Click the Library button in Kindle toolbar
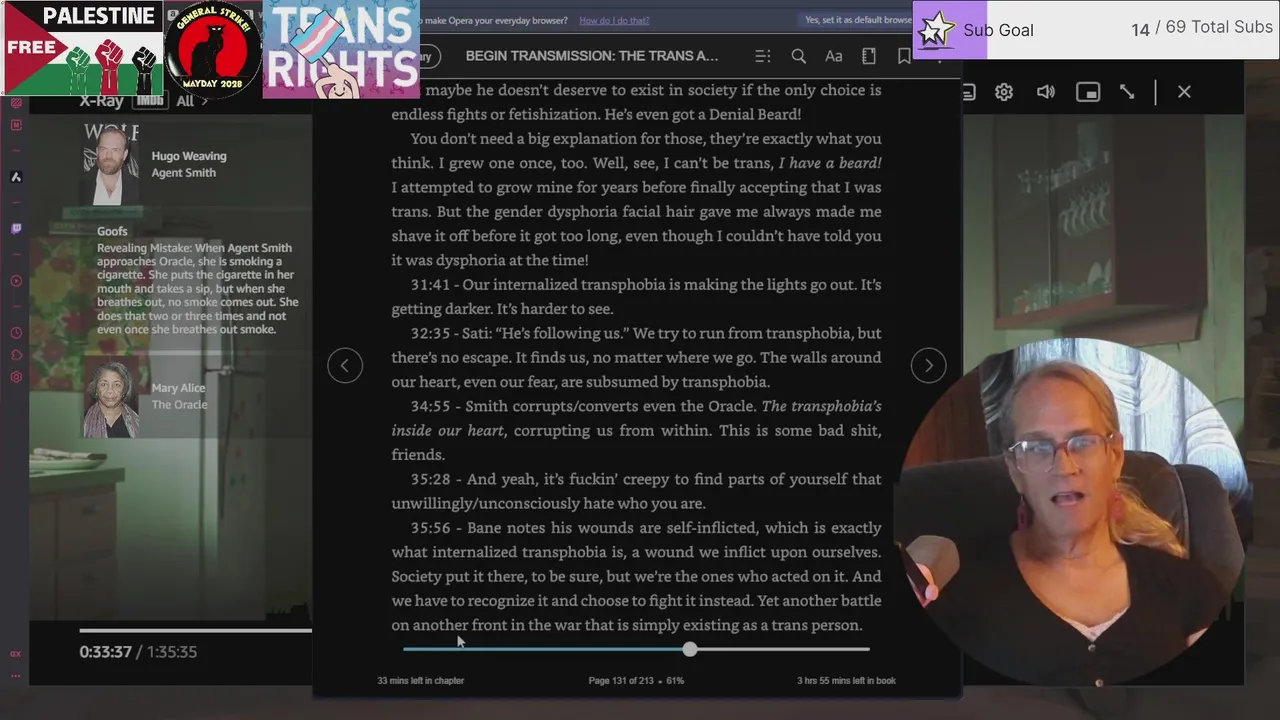 [x=430, y=57]
